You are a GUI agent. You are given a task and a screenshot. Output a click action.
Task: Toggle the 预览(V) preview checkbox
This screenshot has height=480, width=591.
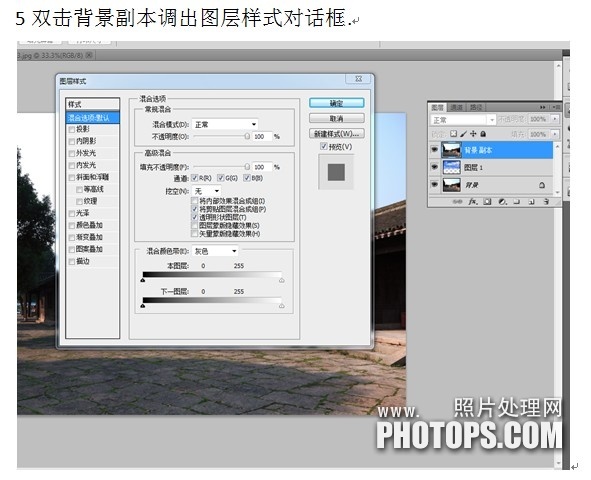[x=323, y=146]
